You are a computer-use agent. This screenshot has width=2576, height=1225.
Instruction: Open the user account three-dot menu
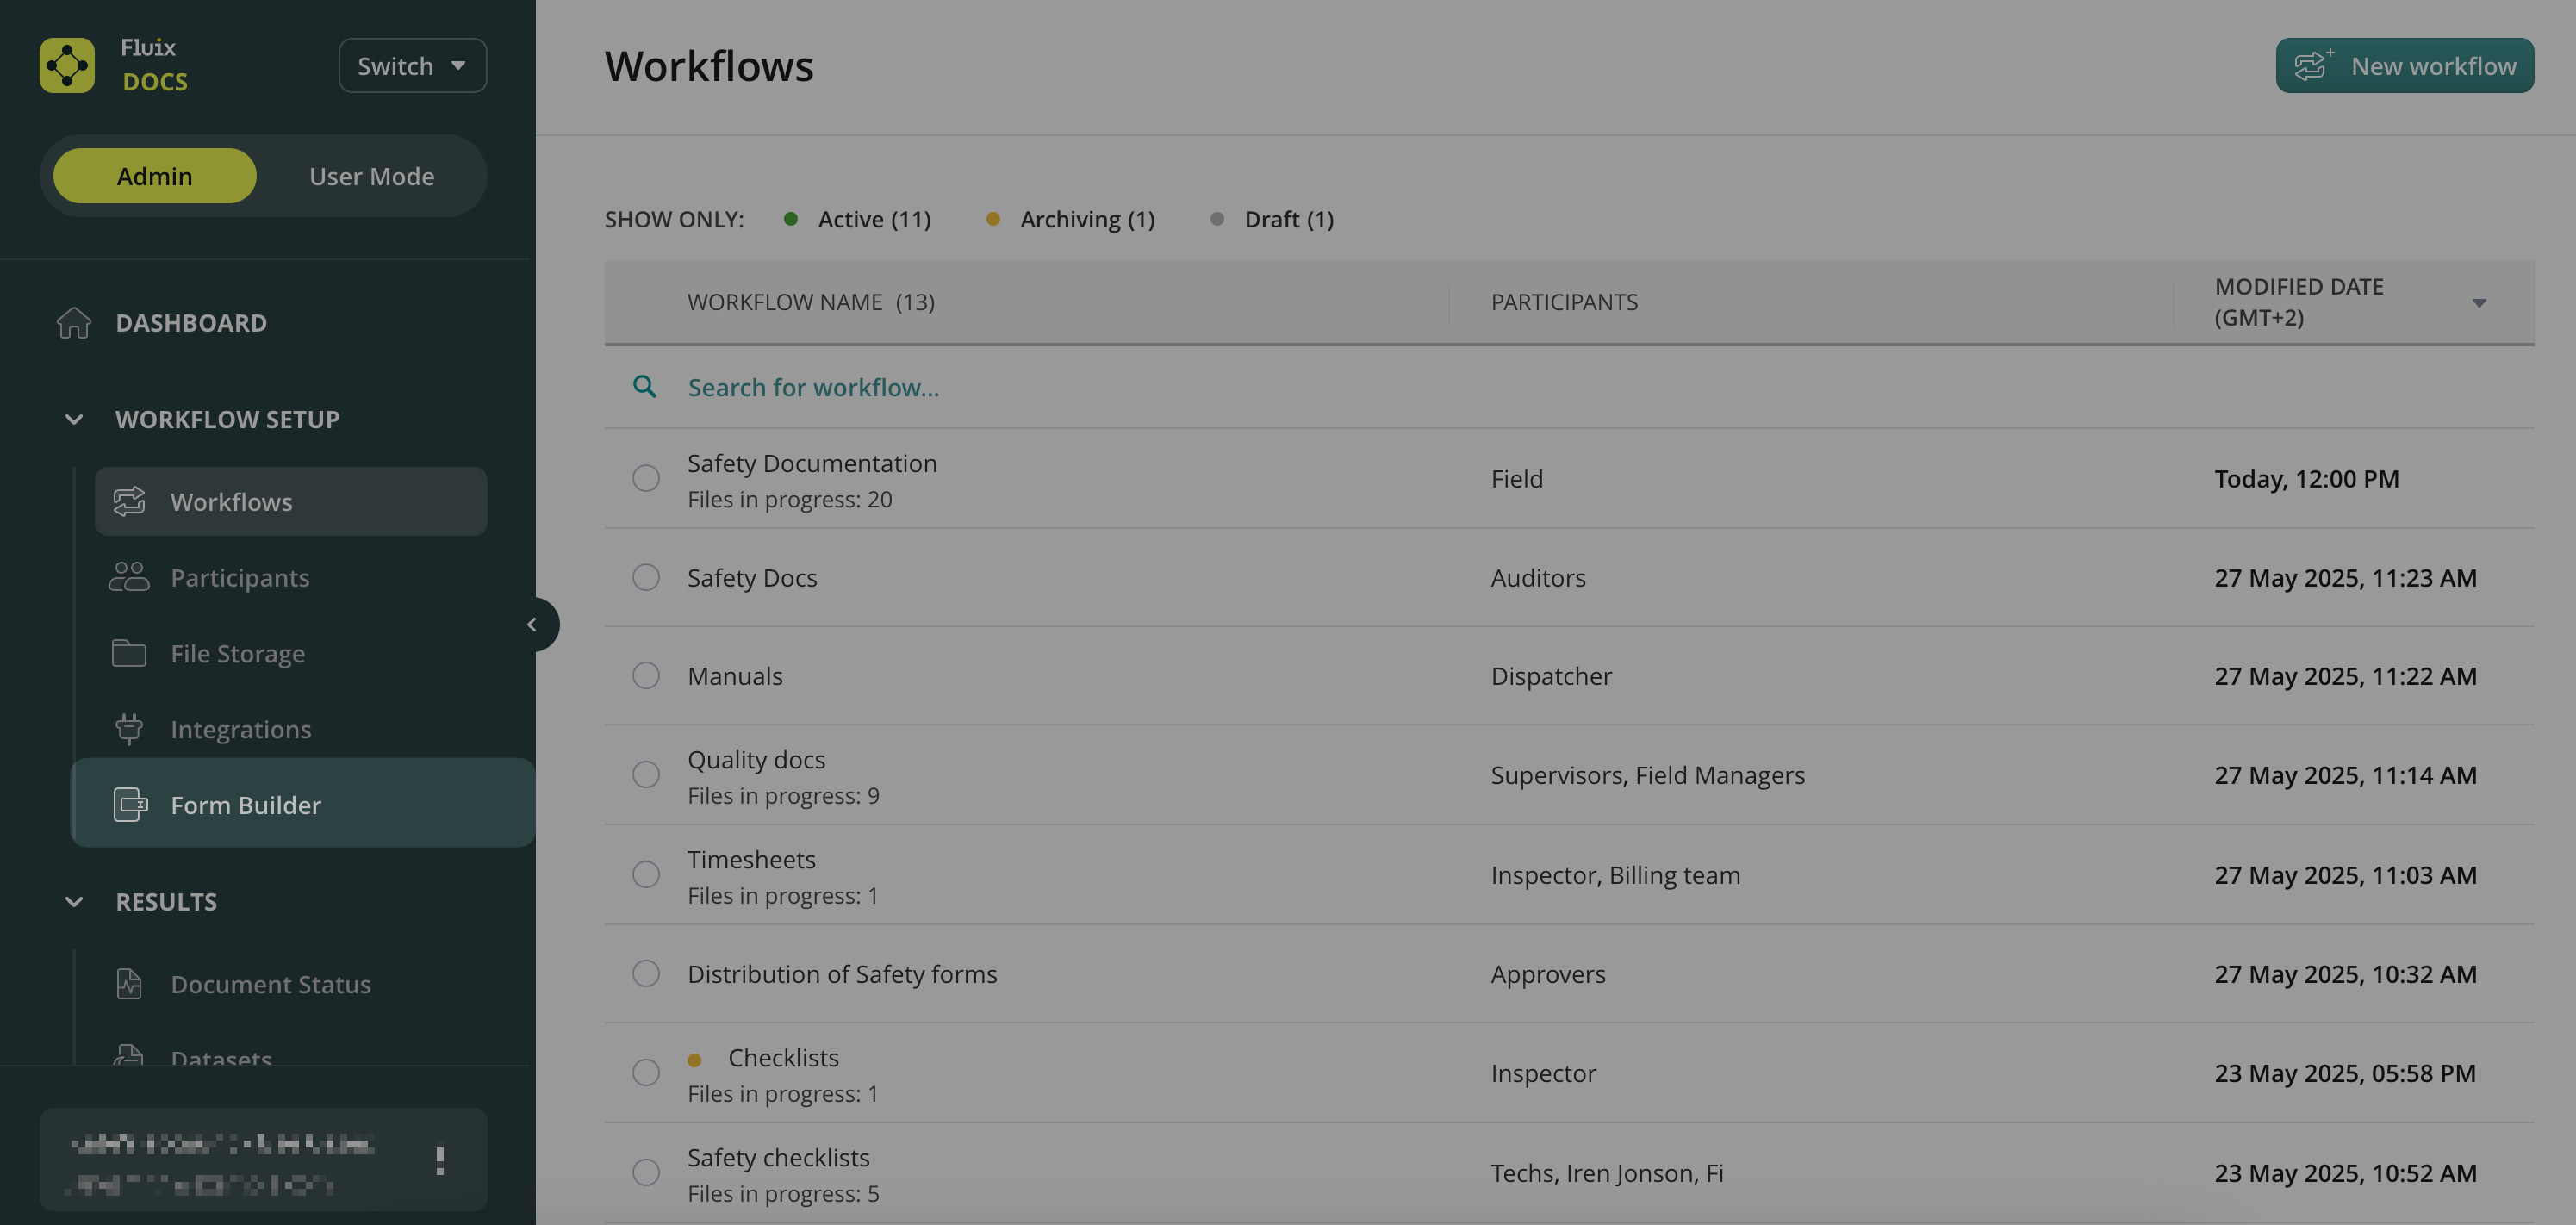click(x=440, y=1160)
